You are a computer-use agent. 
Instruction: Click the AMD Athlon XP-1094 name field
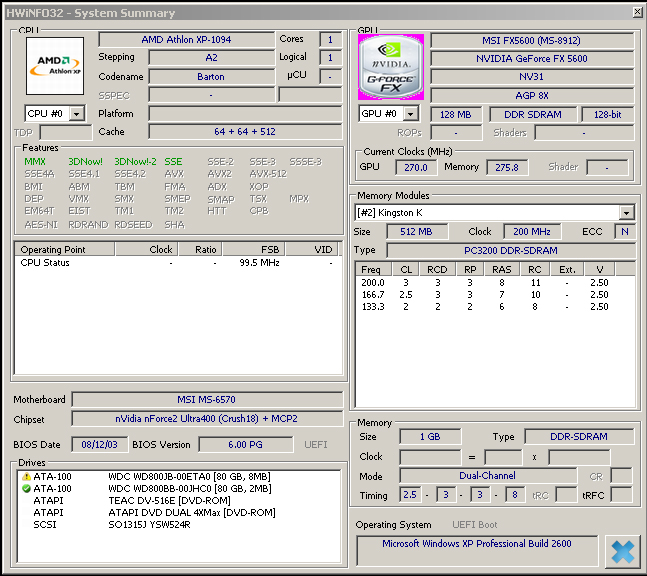click(x=187, y=40)
